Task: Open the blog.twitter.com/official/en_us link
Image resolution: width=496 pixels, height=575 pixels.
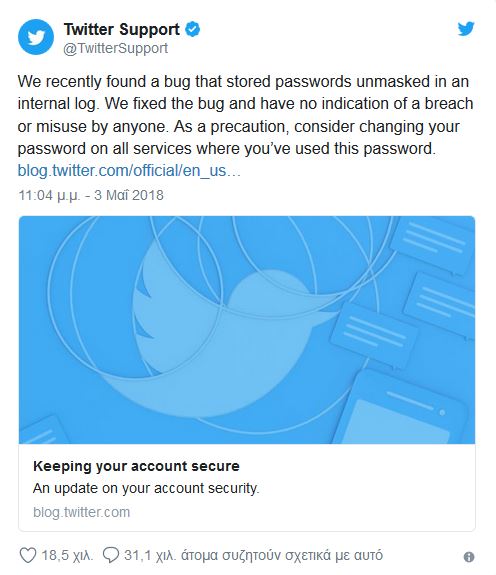Action: tap(129, 171)
